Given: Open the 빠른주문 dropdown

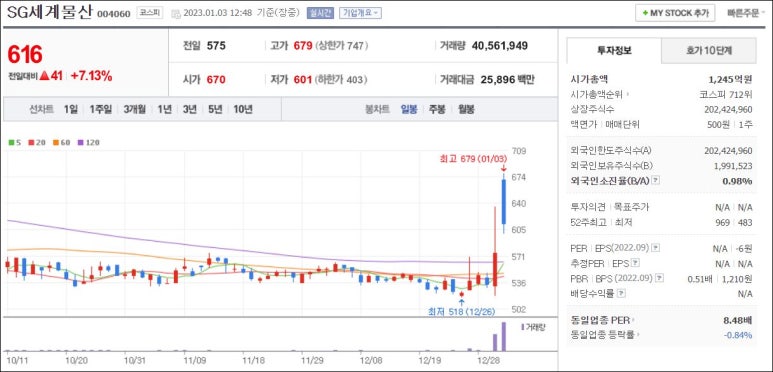Looking at the screenshot, I should click(746, 13).
